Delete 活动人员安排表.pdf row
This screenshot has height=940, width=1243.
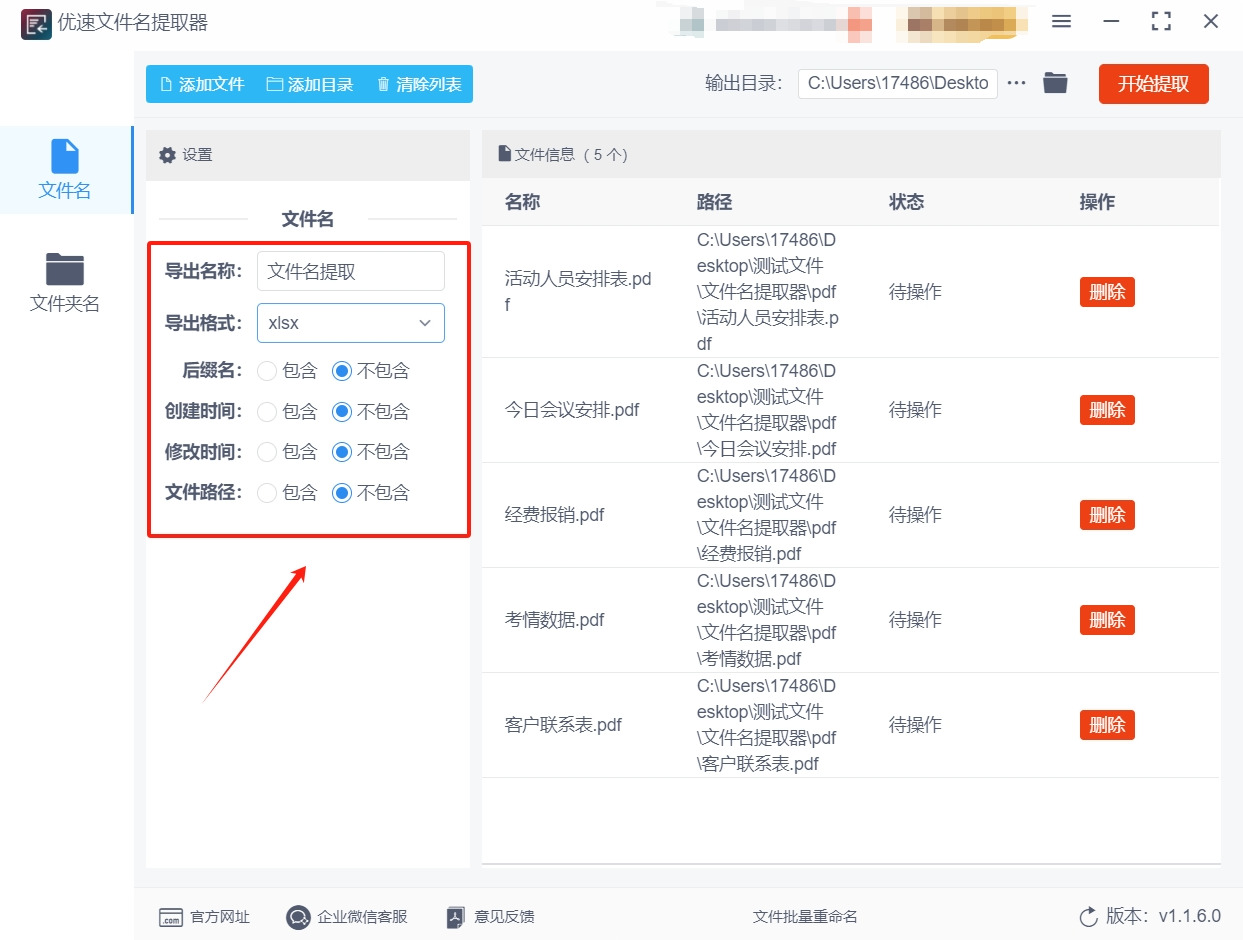[1107, 292]
